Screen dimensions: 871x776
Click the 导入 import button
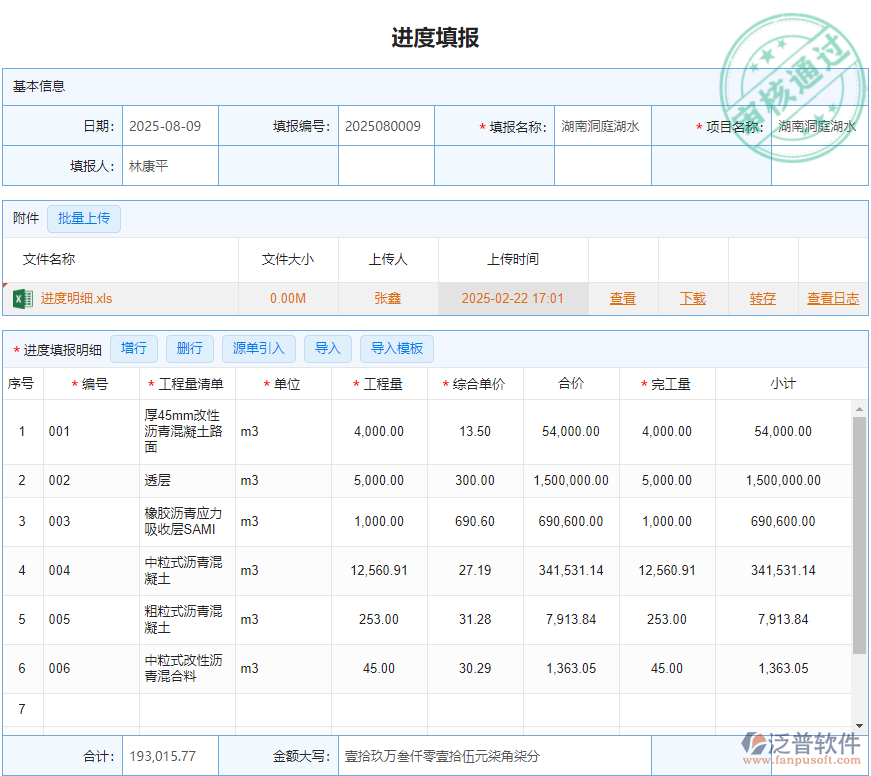tap(327, 349)
